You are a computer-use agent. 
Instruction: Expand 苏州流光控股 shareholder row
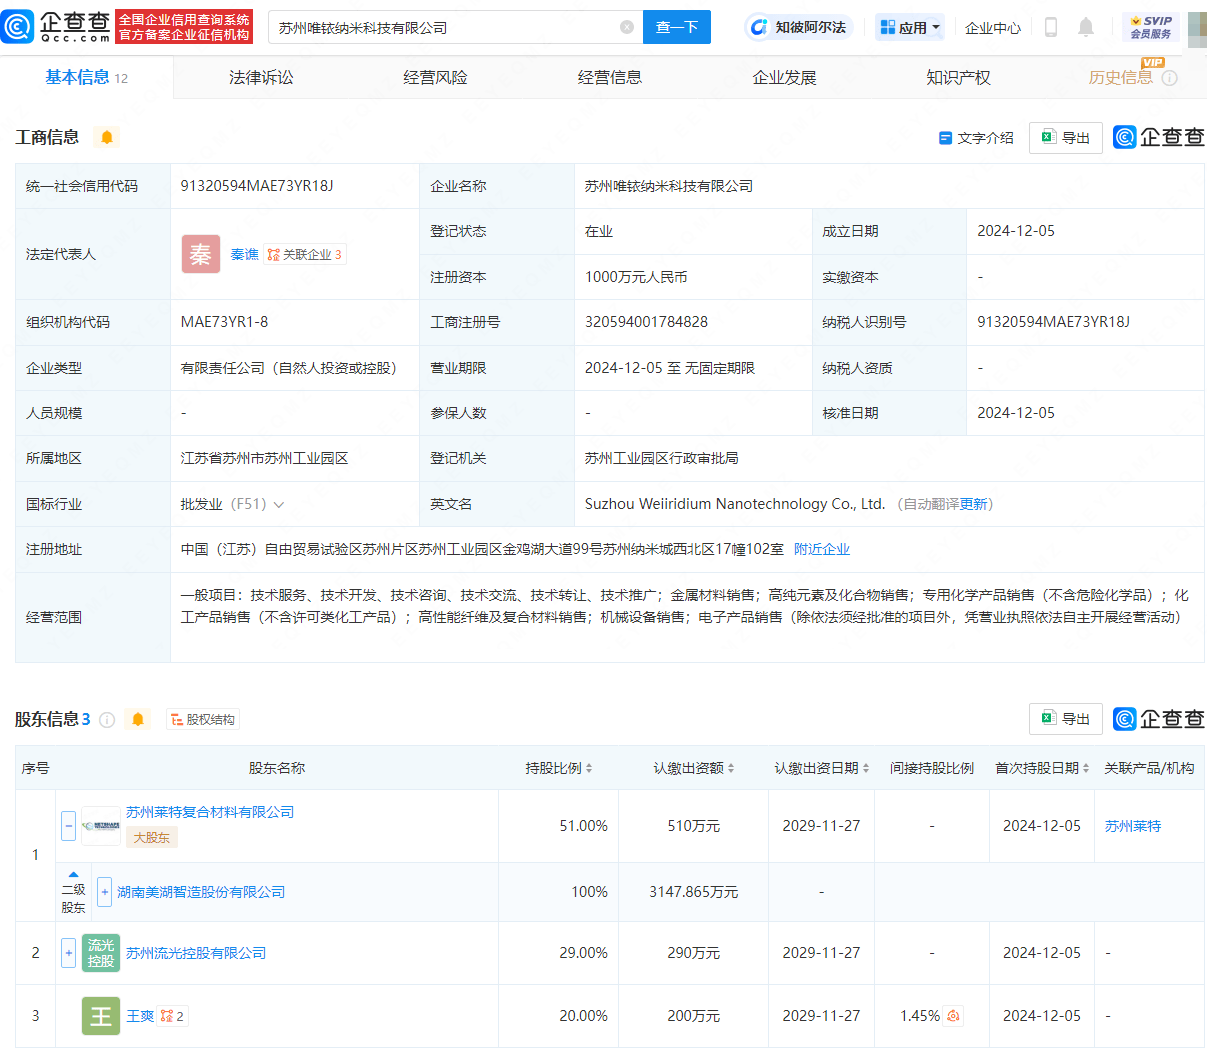(x=69, y=953)
